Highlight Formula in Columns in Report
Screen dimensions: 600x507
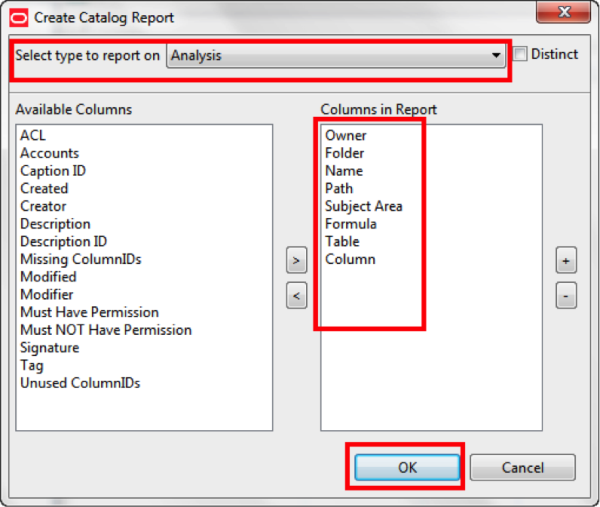[x=351, y=224]
